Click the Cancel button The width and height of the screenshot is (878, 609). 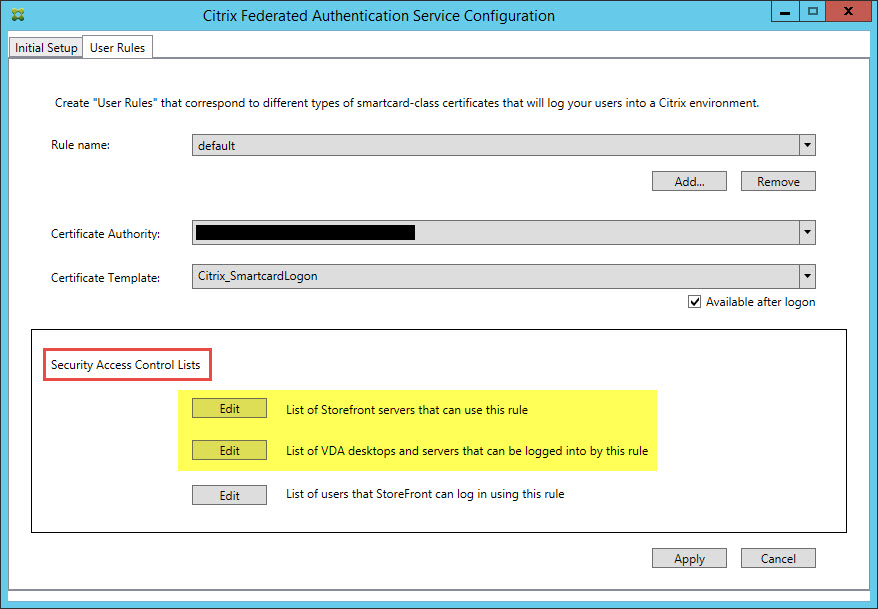(x=778, y=559)
